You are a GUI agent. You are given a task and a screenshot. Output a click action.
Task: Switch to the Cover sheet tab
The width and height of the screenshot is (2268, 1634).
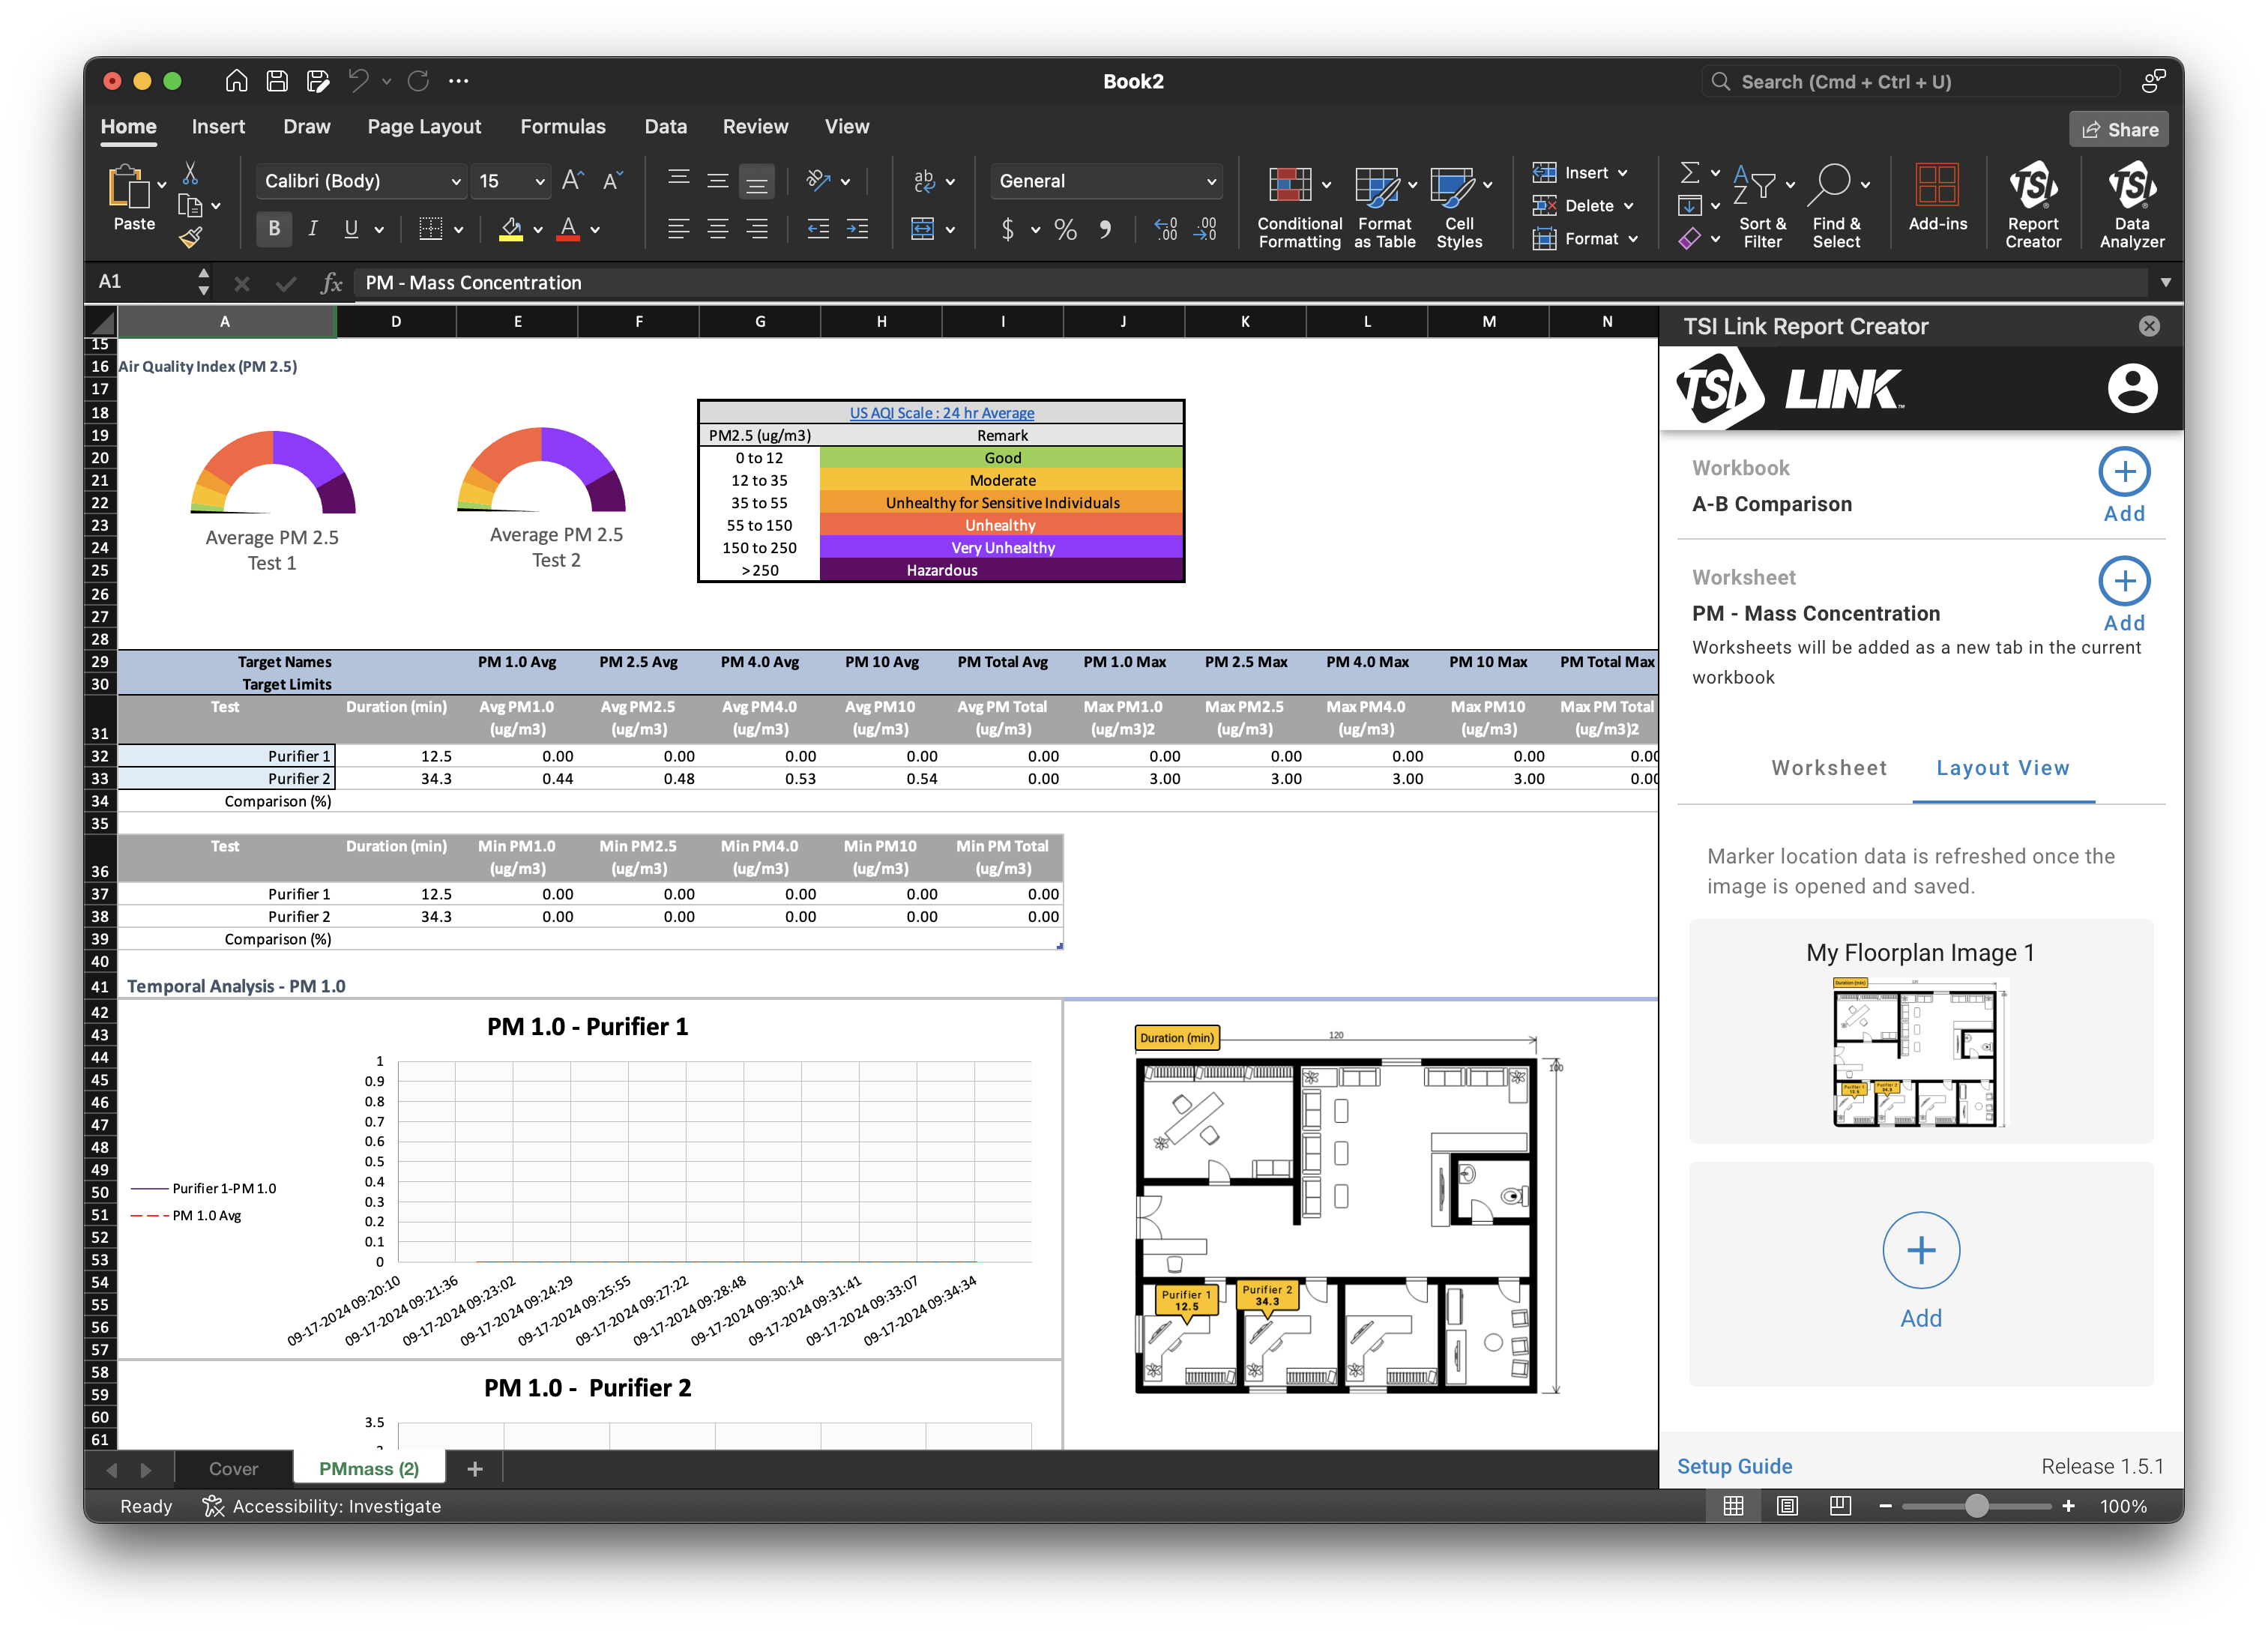233,1468
